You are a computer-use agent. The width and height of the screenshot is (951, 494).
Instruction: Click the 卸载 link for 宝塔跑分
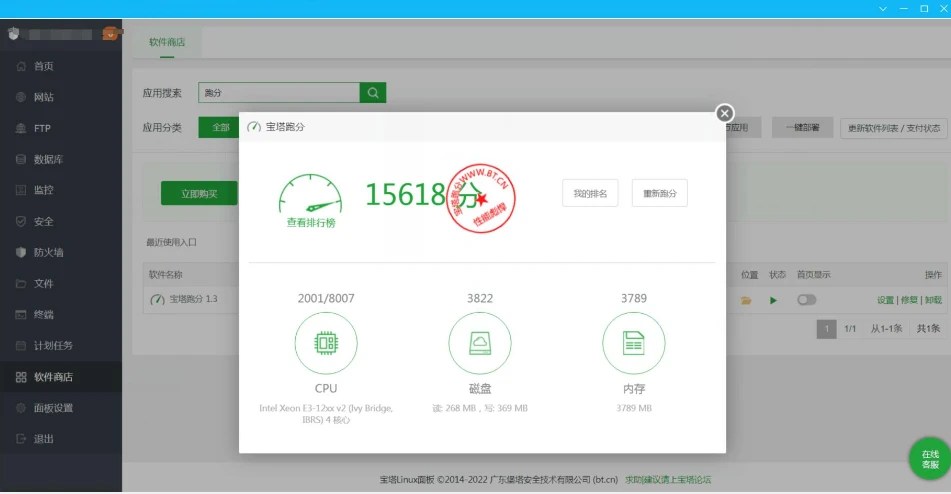[x=933, y=300]
